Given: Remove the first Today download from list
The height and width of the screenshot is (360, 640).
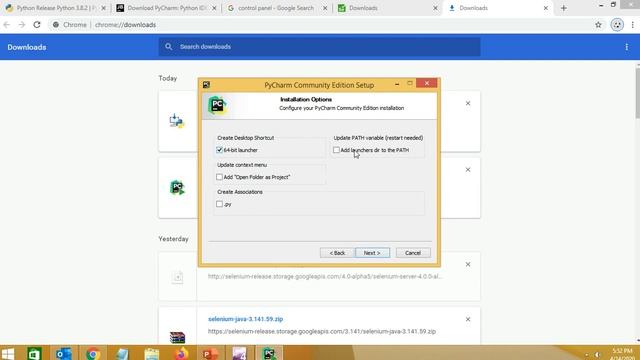Looking at the screenshot, I should click(468, 103).
